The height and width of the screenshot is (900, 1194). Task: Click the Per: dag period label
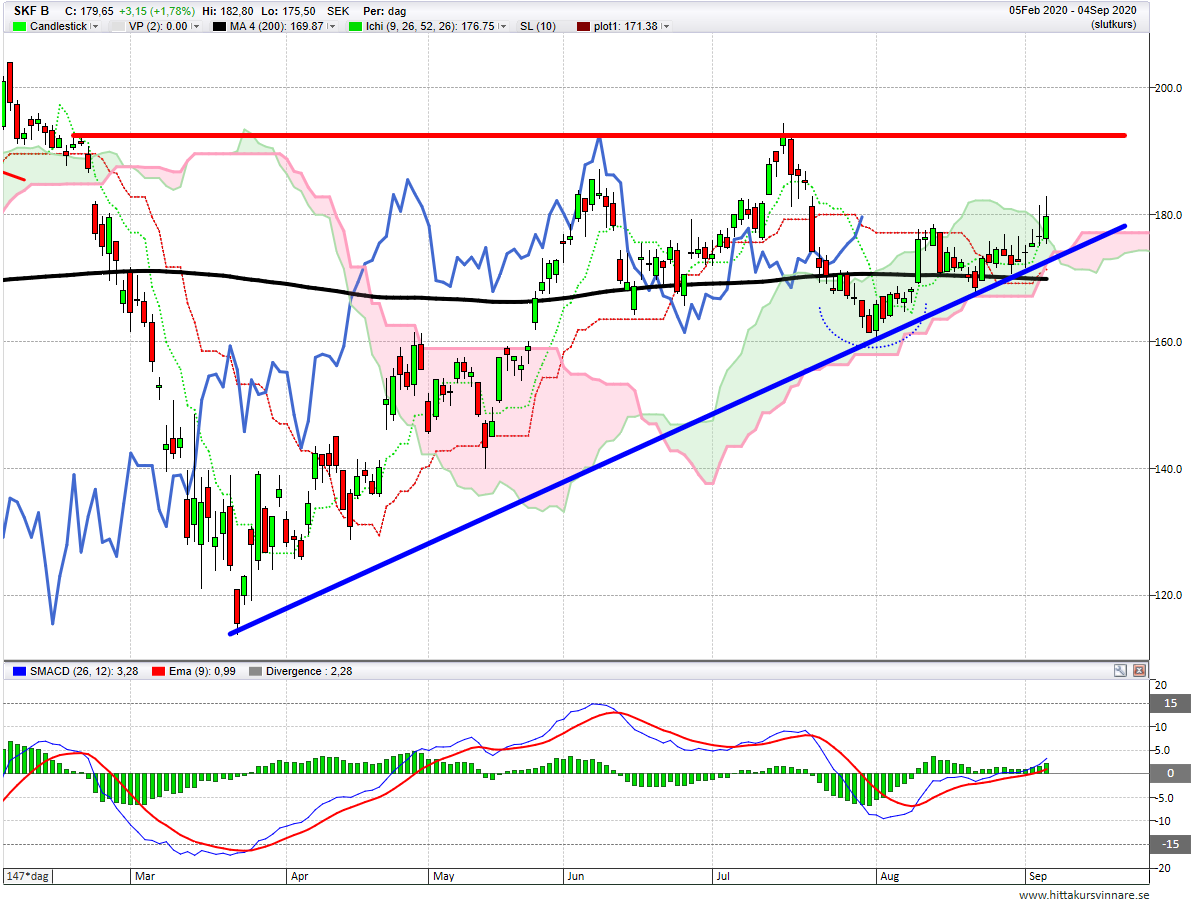tap(385, 11)
